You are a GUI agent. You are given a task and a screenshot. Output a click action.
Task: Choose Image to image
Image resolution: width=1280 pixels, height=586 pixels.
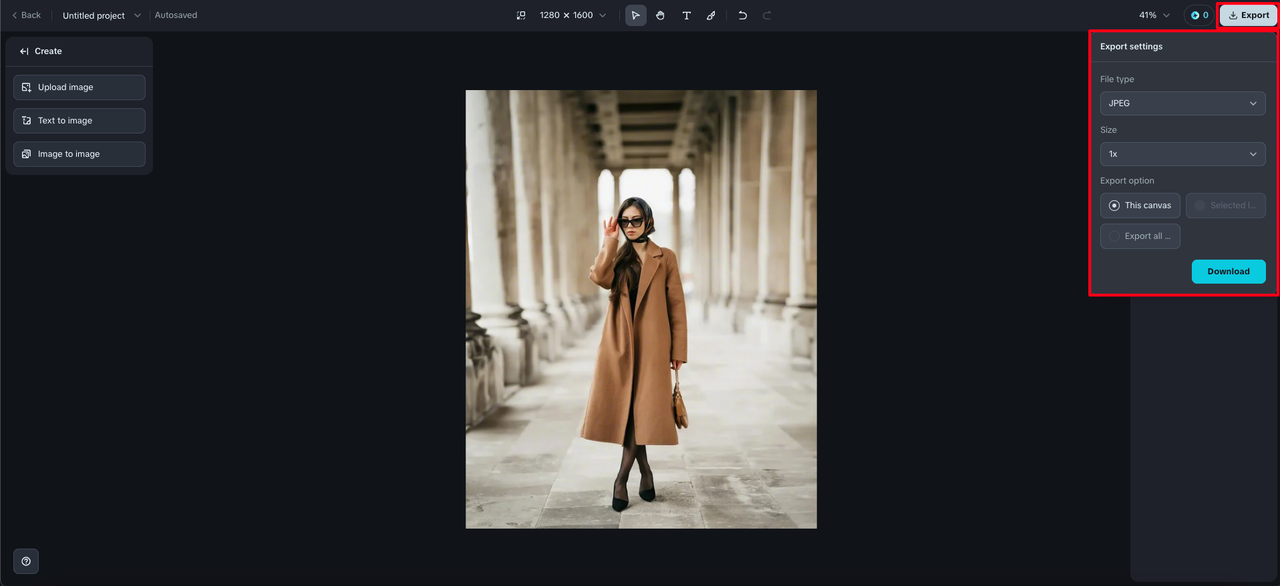coord(79,154)
